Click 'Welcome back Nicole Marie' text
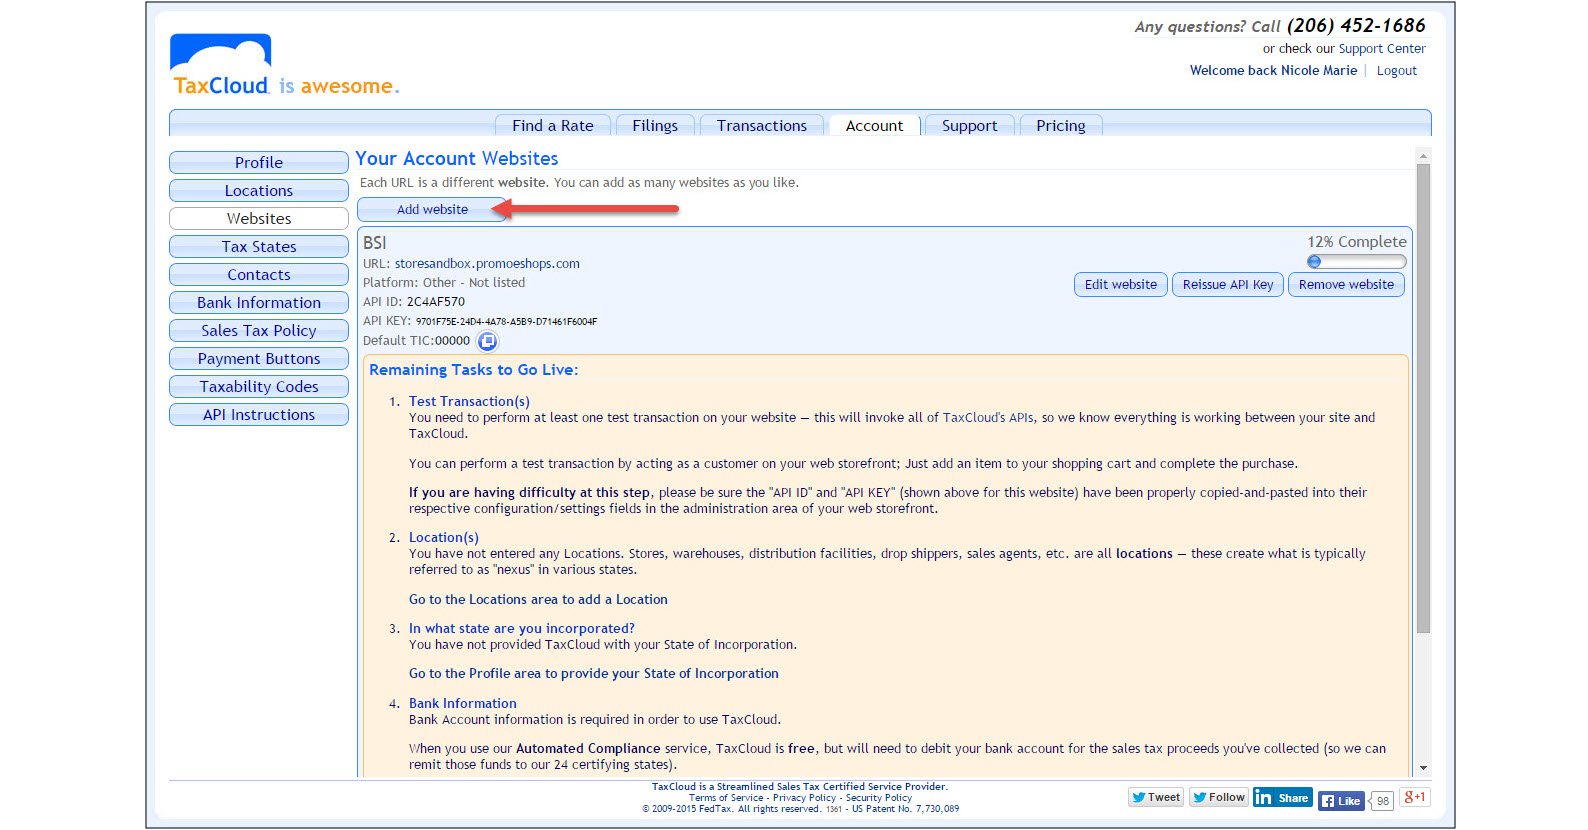Image resolution: width=1588 pixels, height=830 pixels. point(1274,70)
